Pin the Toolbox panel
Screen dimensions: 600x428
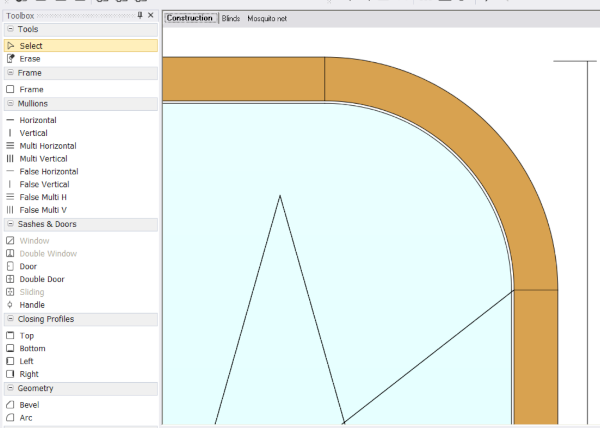140,15
